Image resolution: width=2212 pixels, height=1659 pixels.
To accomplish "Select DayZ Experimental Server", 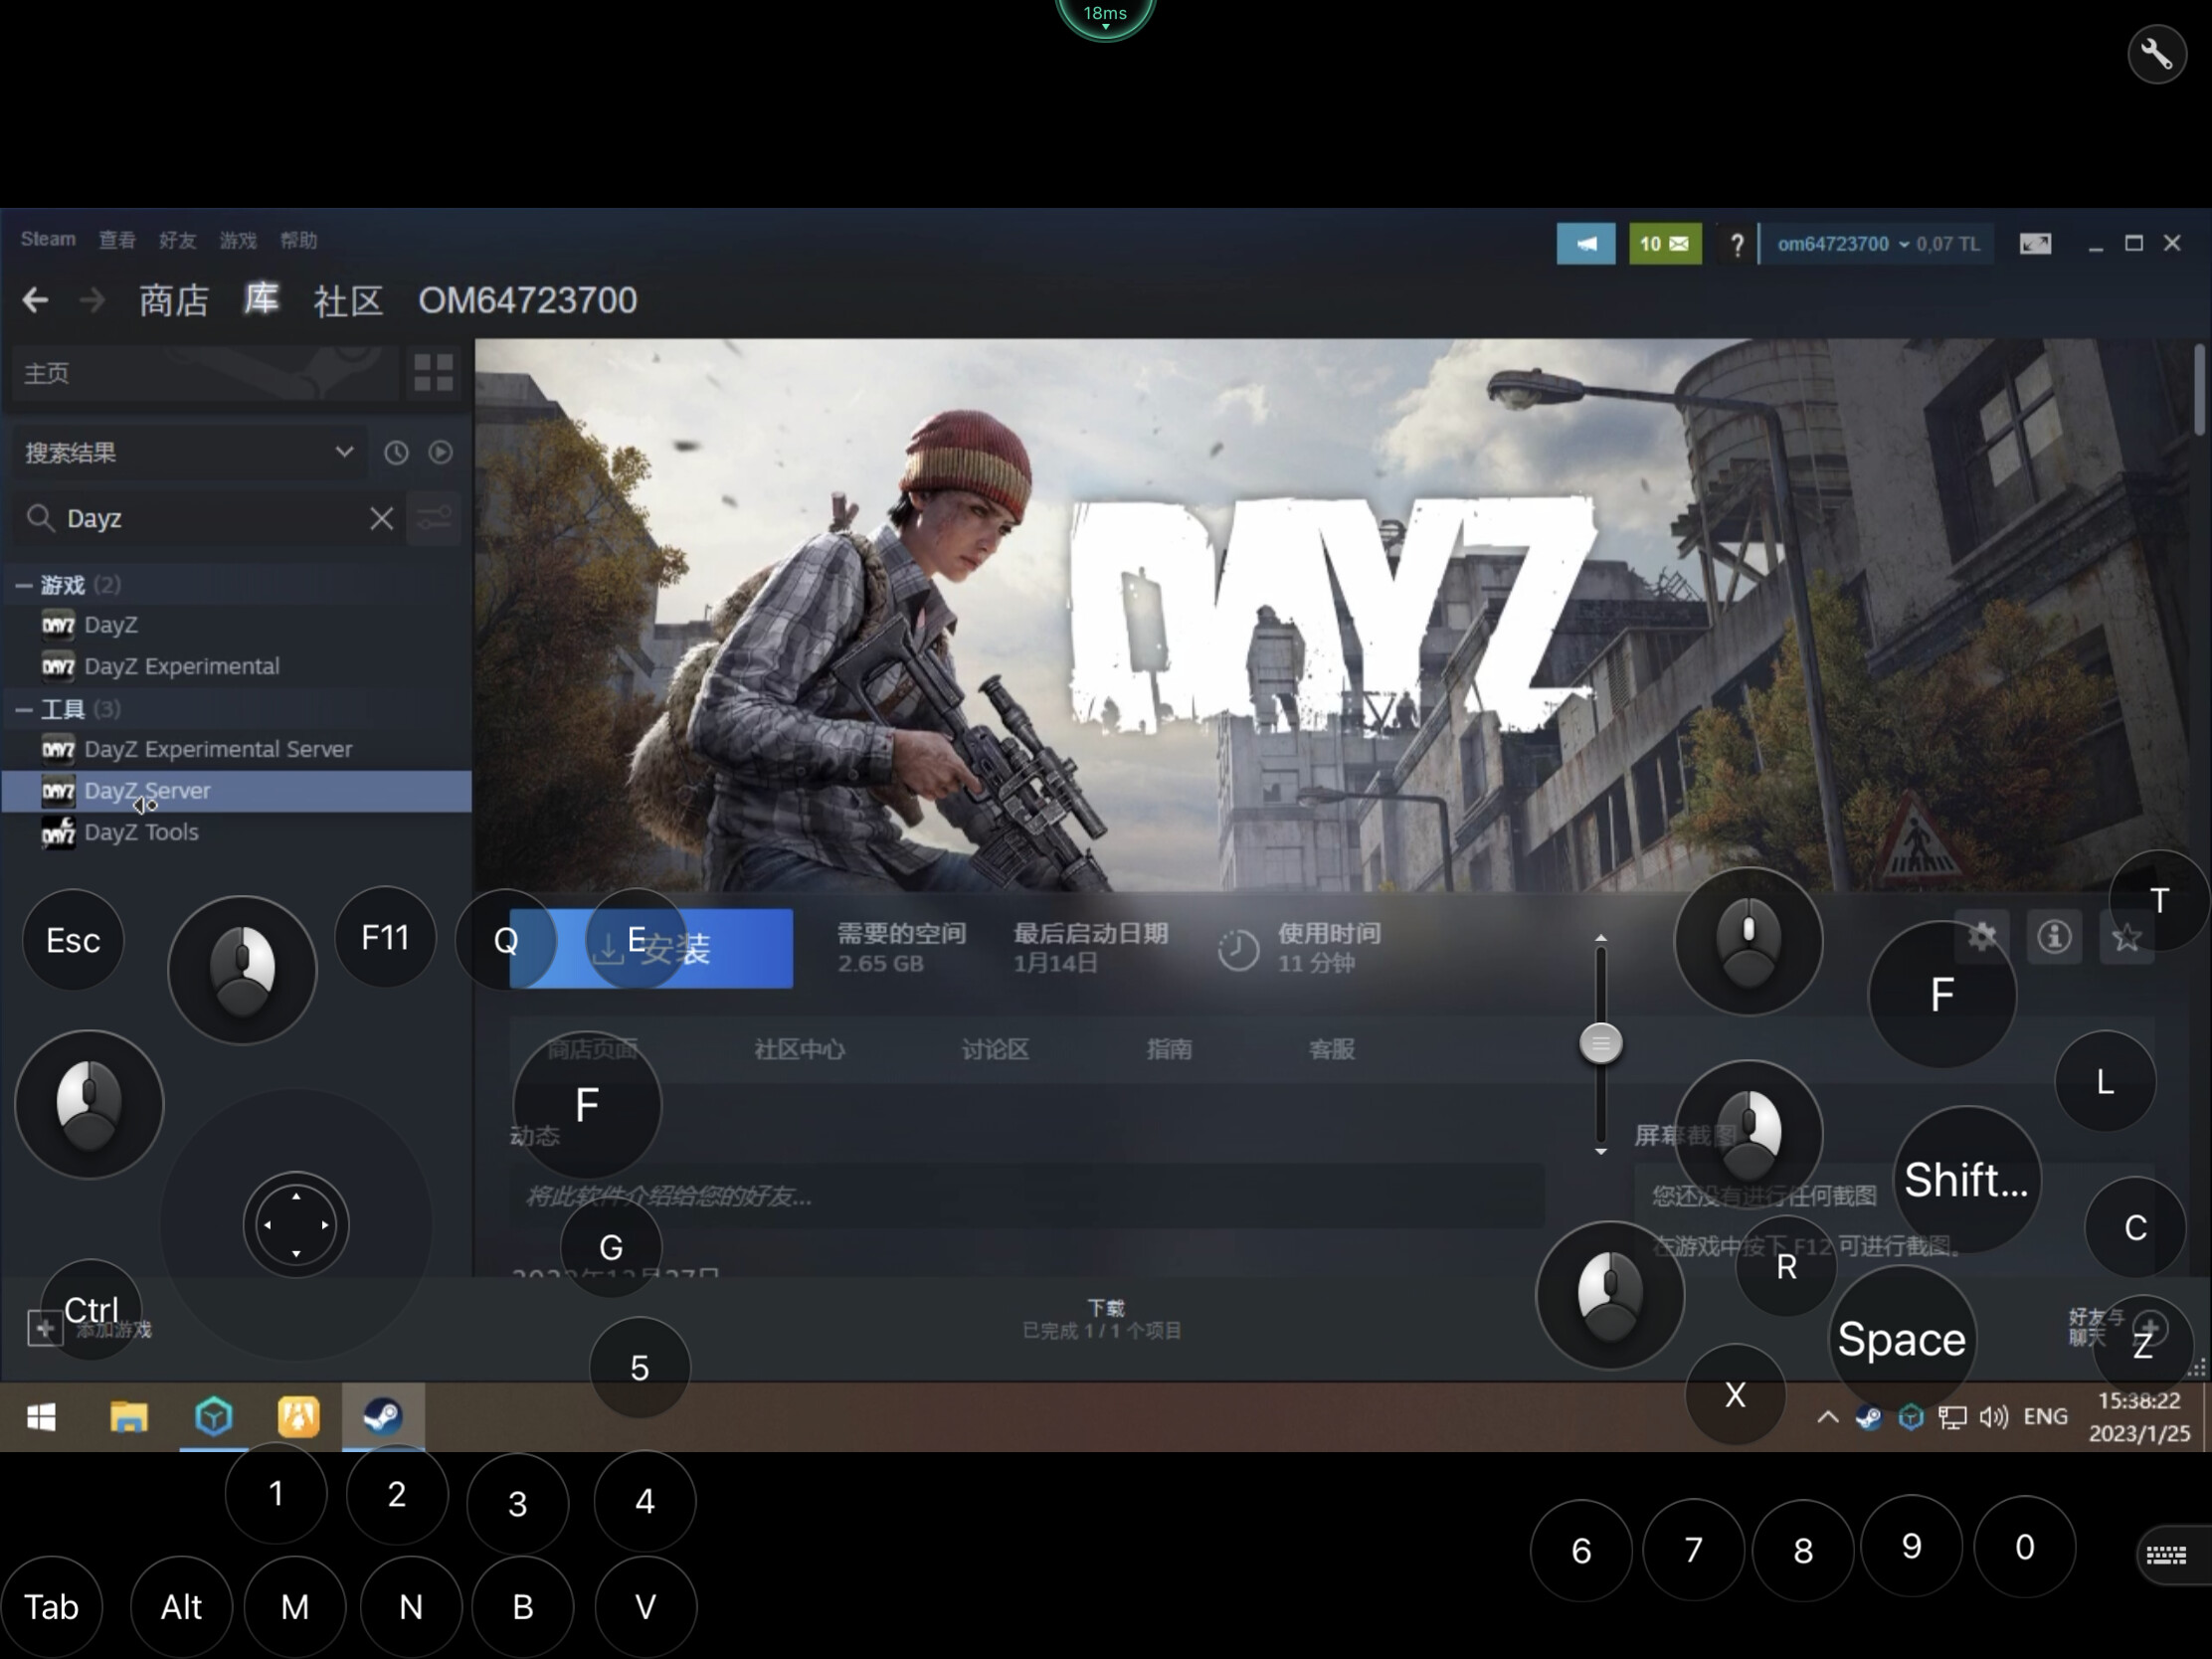I will (236, 749).
